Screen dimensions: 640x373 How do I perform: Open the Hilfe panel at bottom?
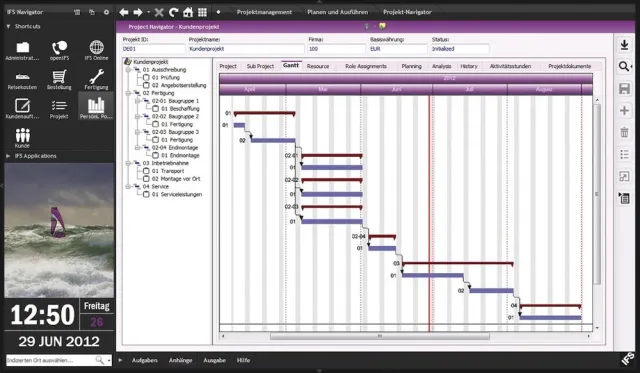point(243,360)
